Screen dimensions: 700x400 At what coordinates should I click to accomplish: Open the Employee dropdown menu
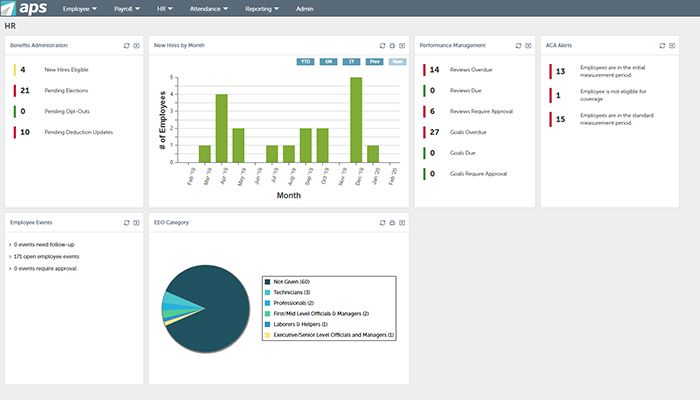79,8
